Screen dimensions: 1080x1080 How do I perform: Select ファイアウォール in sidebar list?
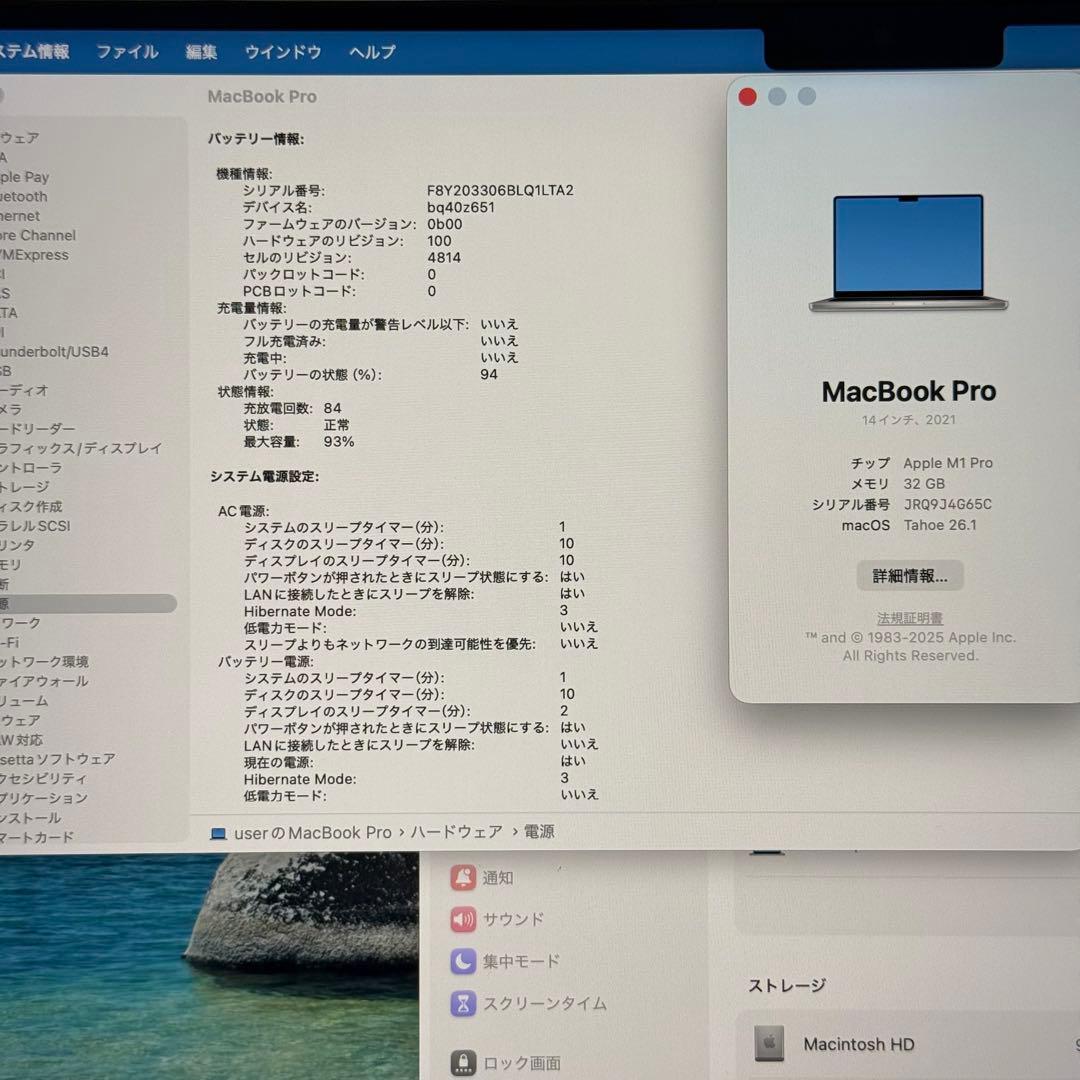[x=44, y=681]
